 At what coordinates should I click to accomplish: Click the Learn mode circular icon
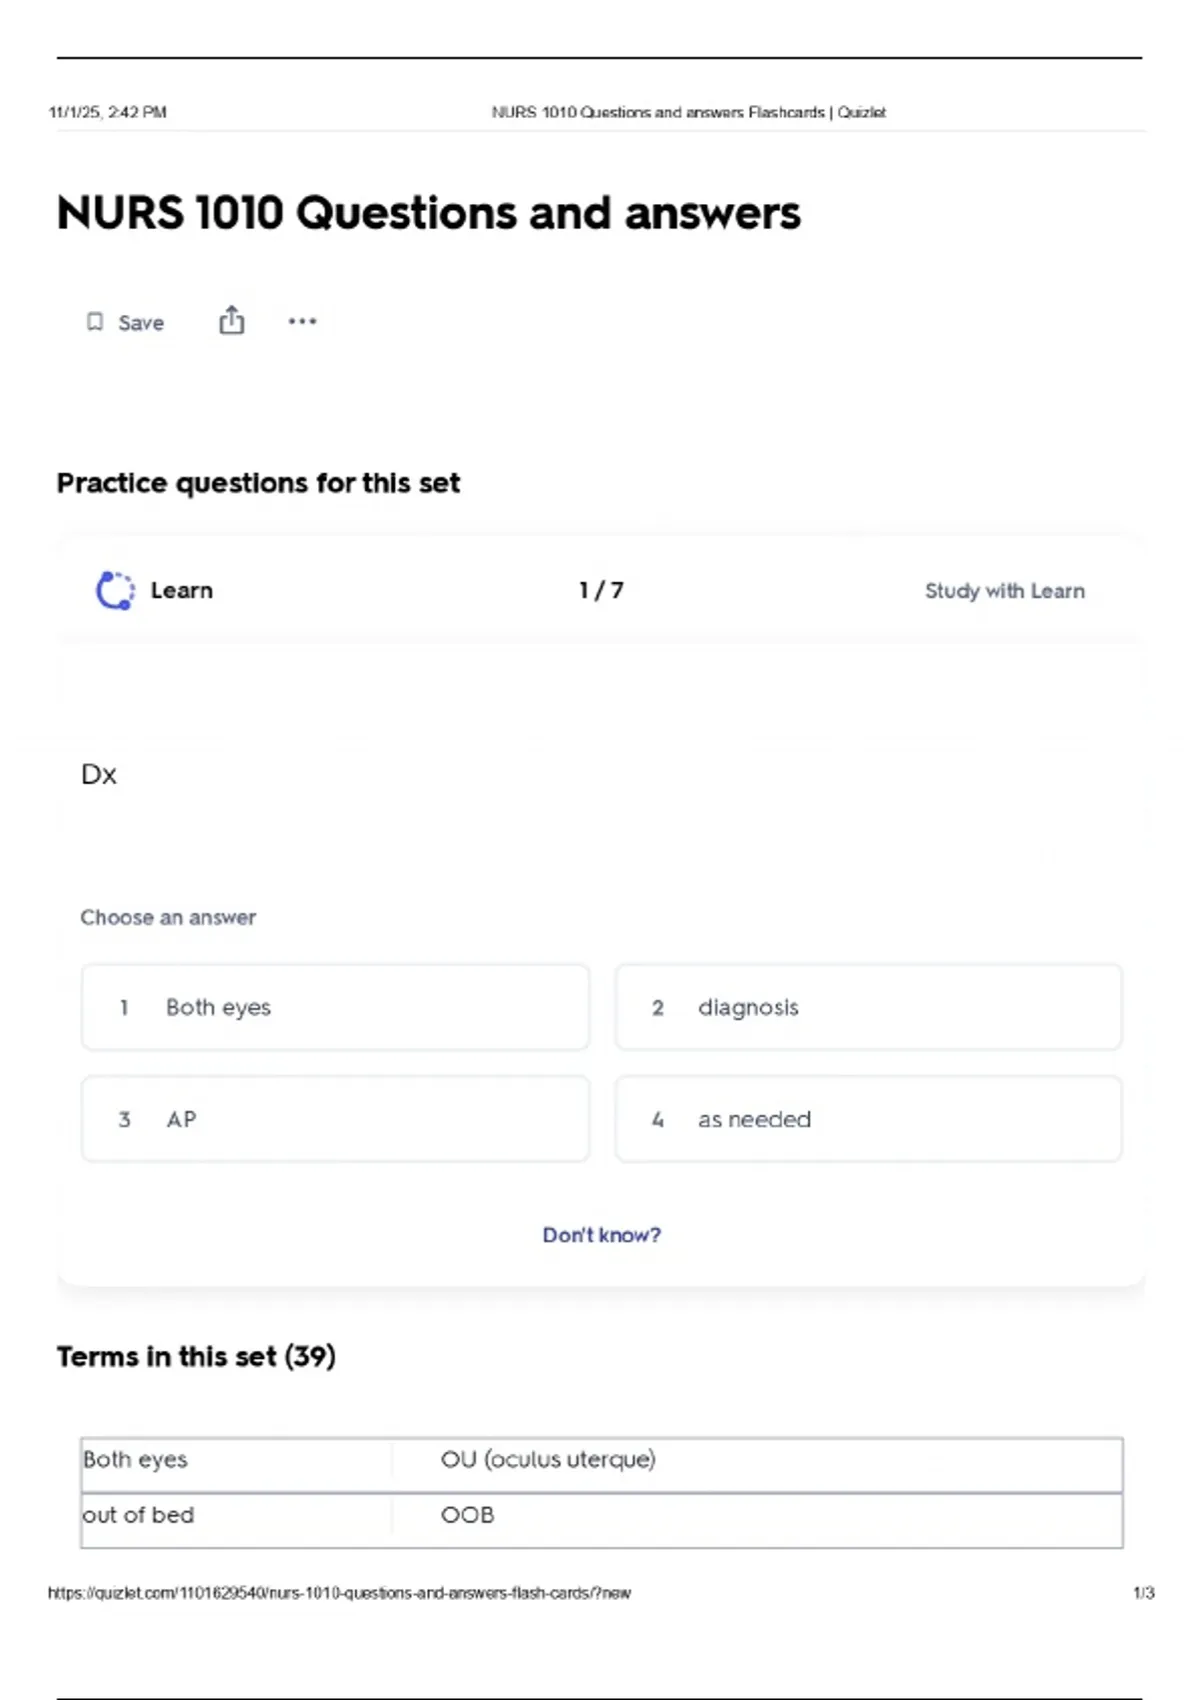[x=115, y=590]
